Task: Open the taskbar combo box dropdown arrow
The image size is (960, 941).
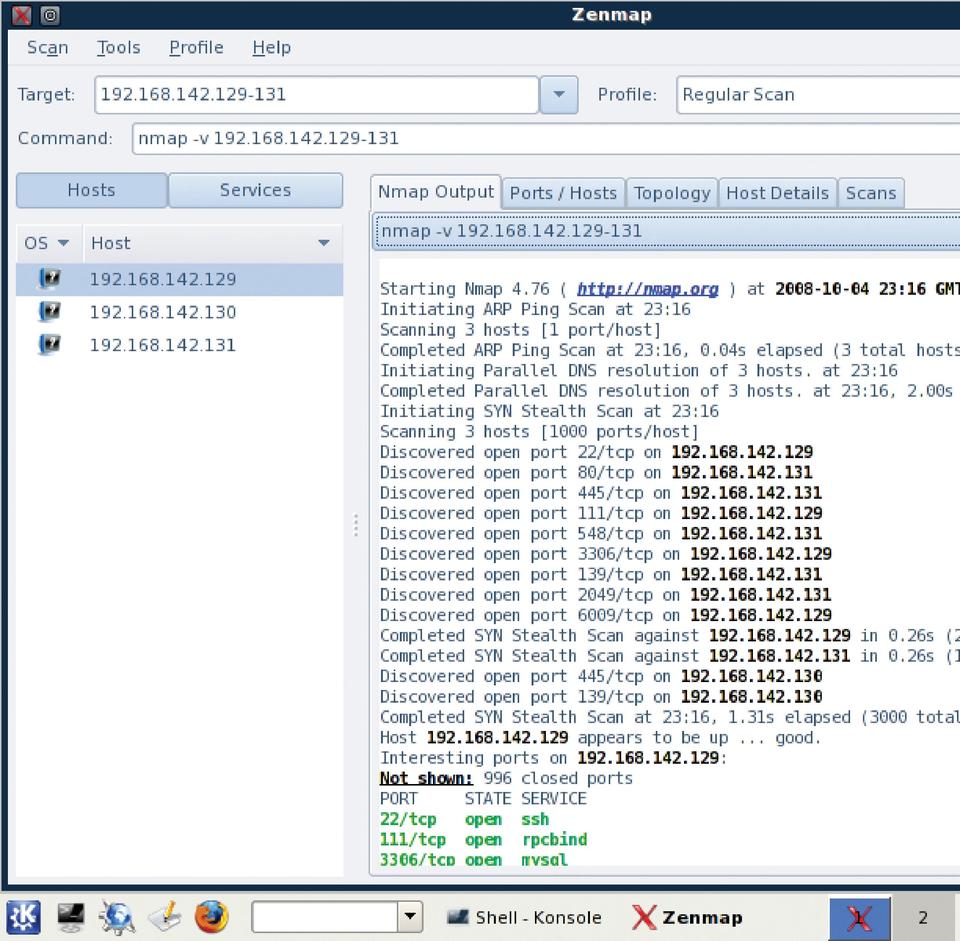Action: click(409, 916)
